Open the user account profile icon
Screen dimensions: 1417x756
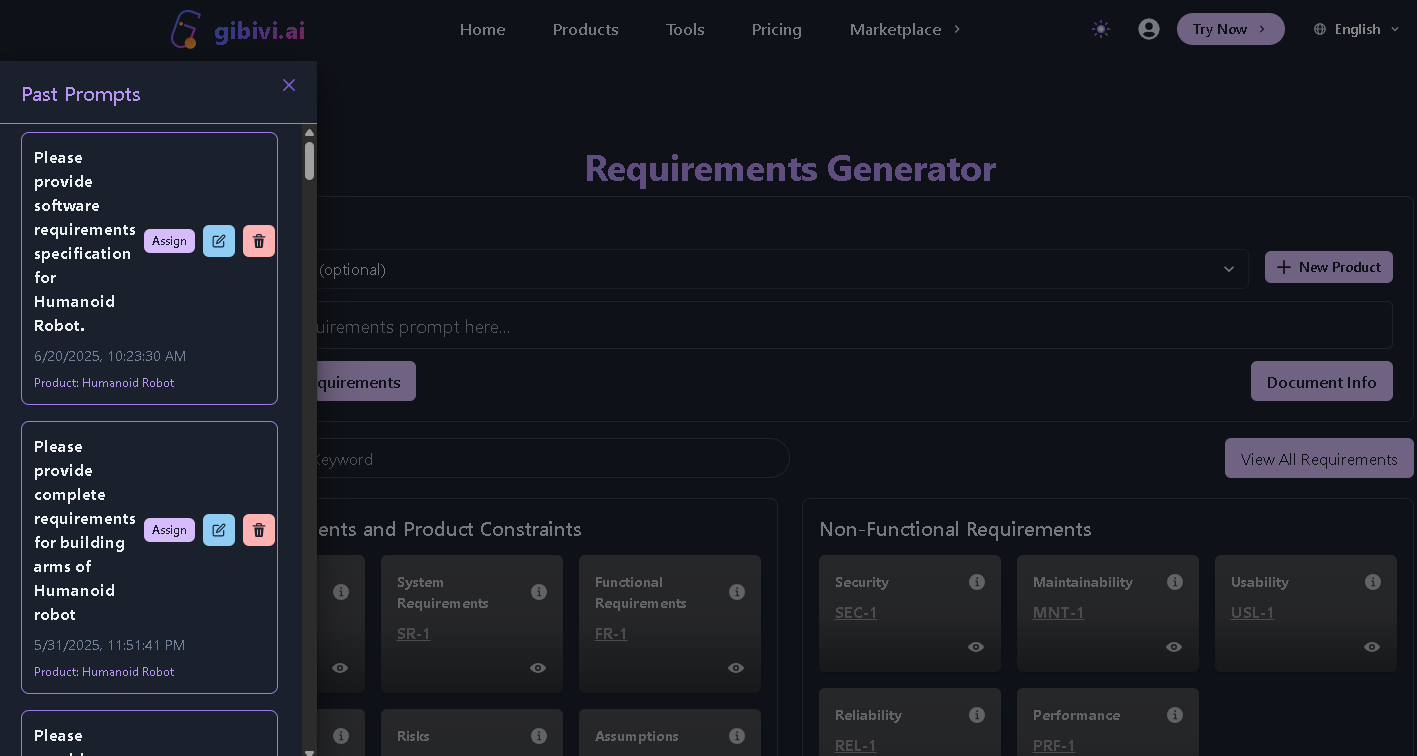tap(1149, 29)
